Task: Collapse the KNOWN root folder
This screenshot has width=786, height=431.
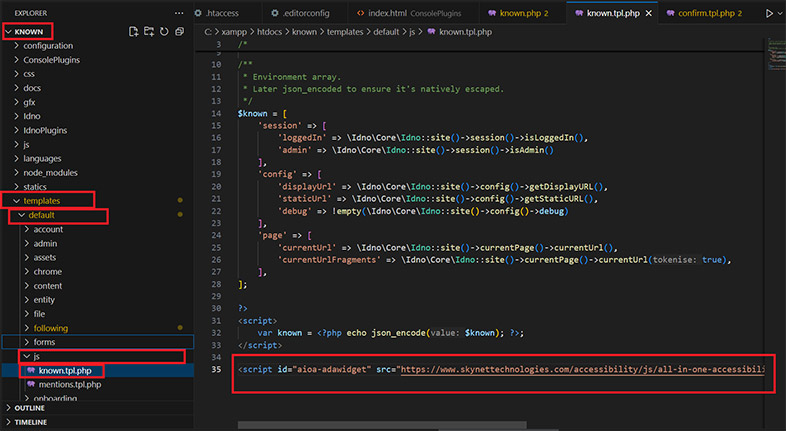Action: (28, 32)
